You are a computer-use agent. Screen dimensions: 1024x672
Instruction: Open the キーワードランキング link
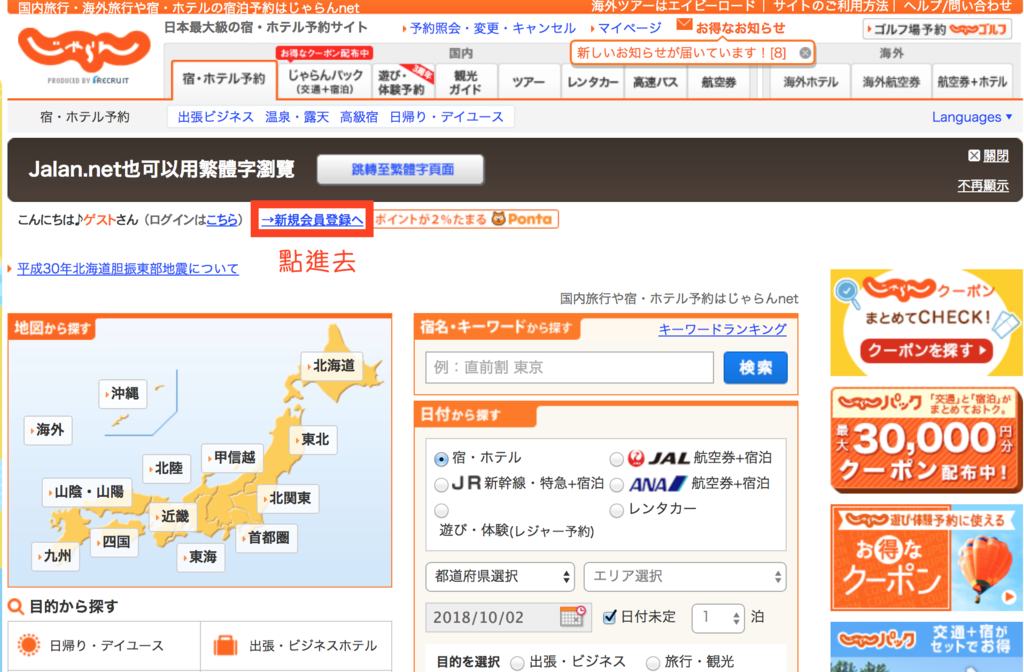(x=722, y=329)
